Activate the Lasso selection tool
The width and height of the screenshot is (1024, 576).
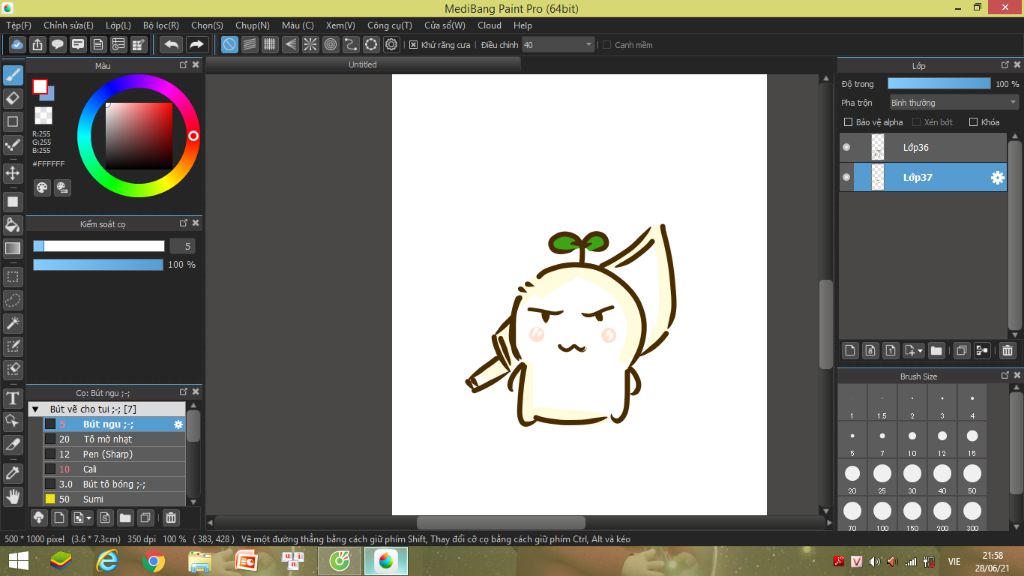point(12,300)
